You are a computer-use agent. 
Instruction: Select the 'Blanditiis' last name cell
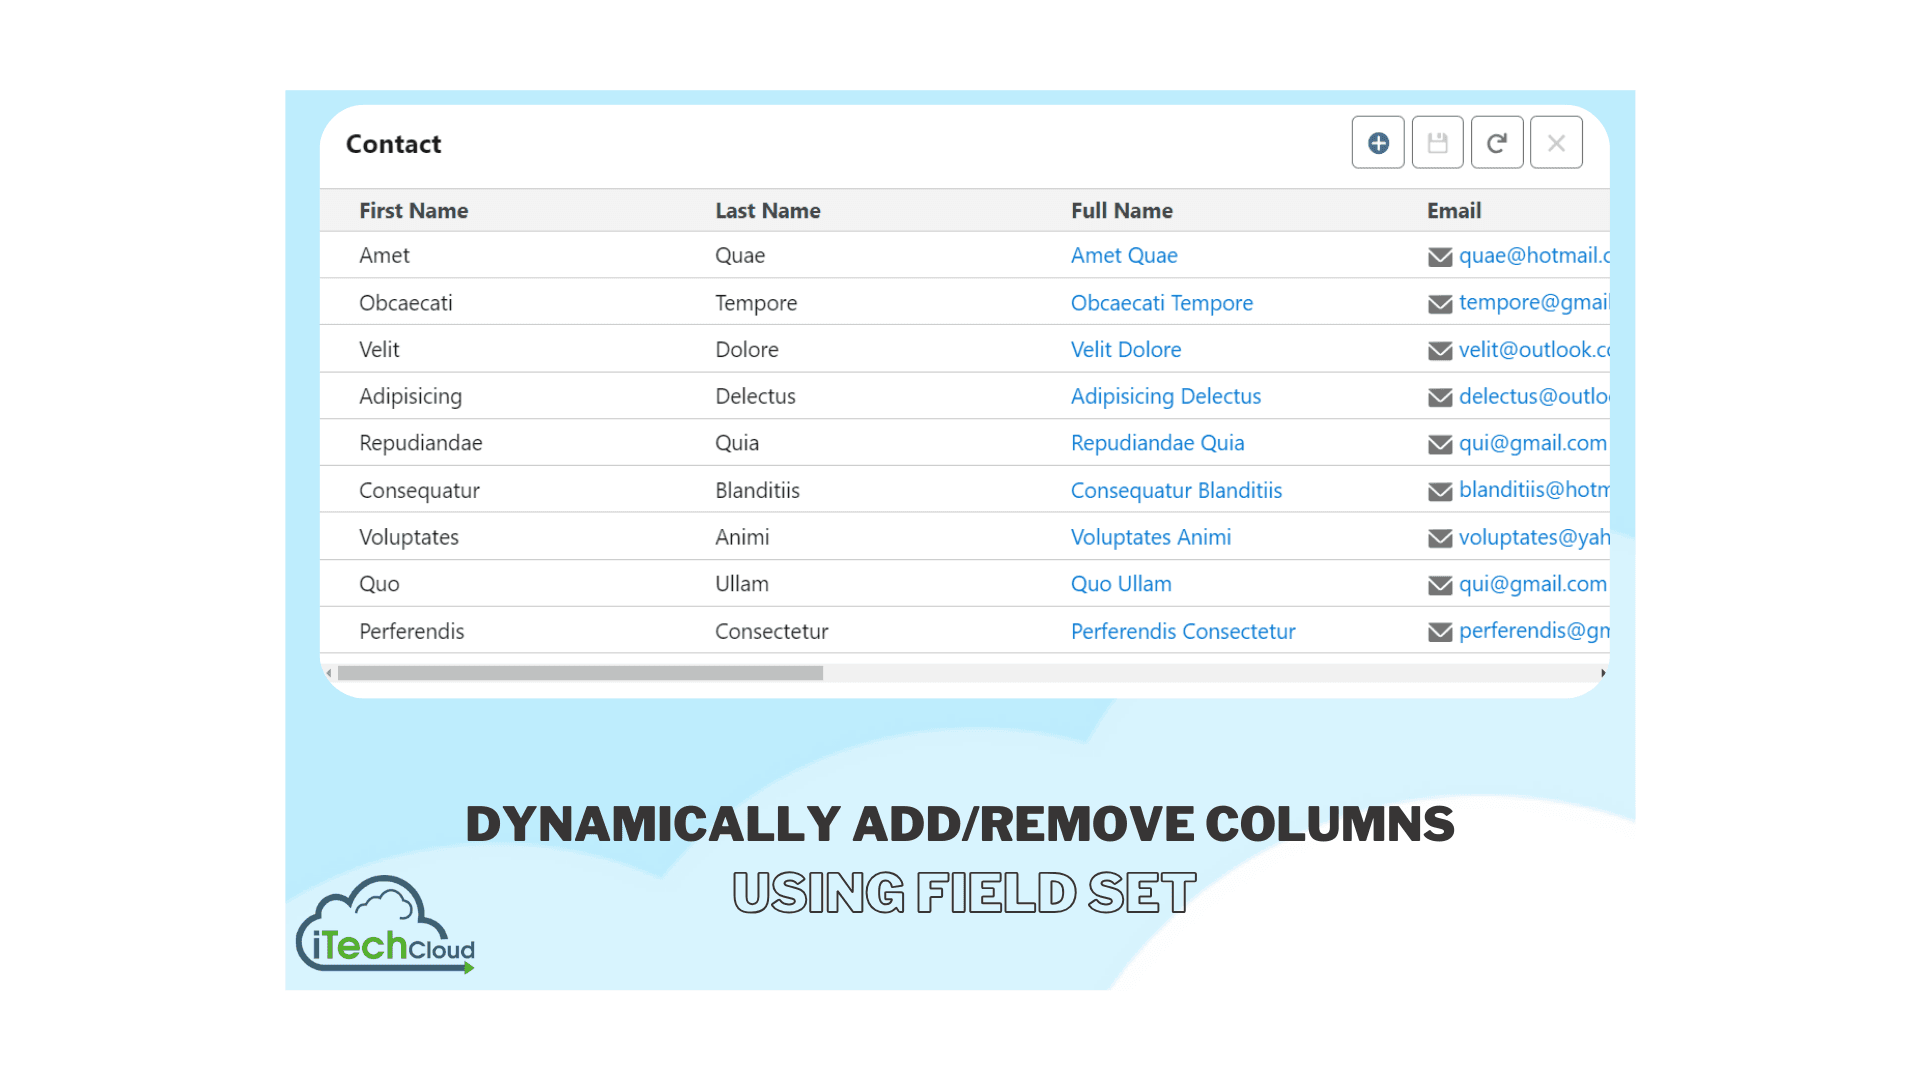pyautogui.click(x=757, y=491)
